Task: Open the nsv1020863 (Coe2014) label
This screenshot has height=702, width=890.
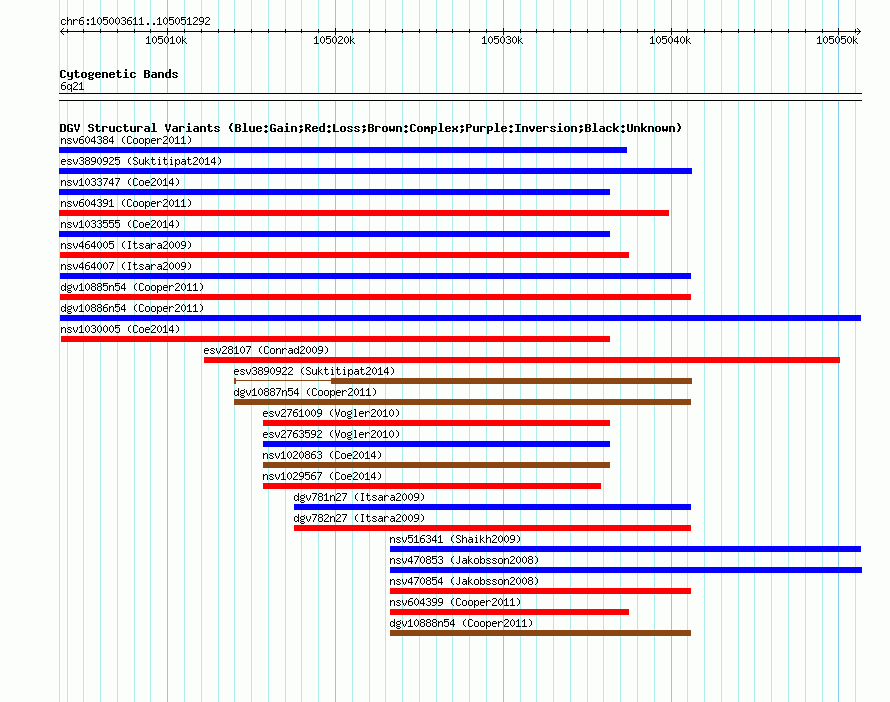Action: pos(322,455)
